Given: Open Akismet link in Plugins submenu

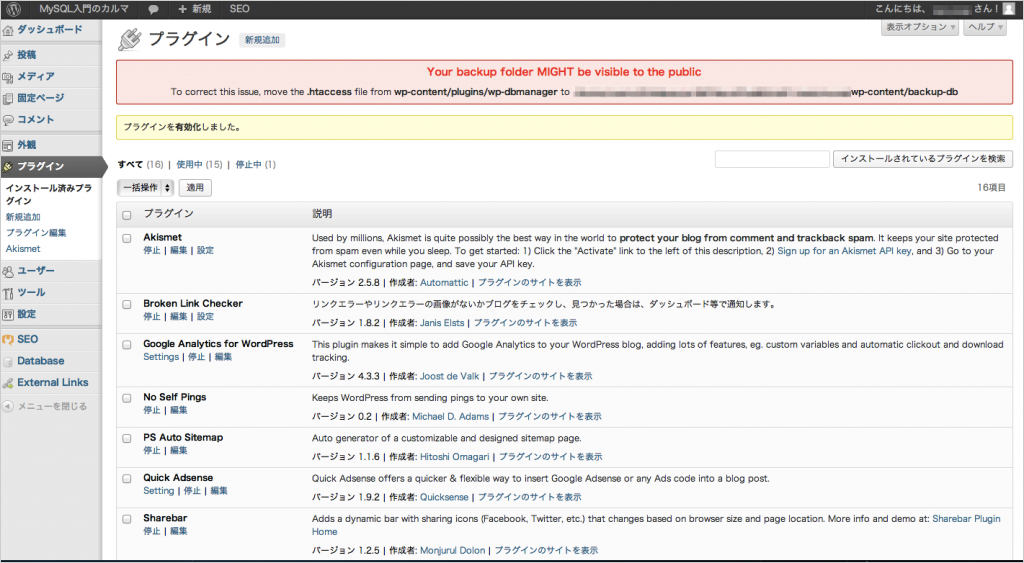Looking at the screenshot, I should [x=23, y=249].
